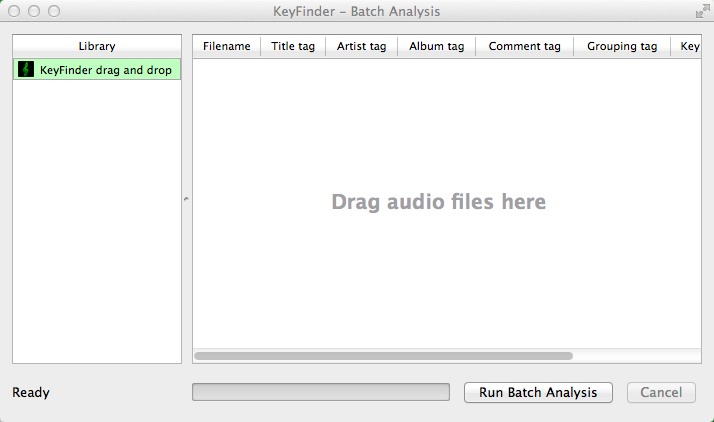Click the batch analysis progress bar

click(321, 392)
